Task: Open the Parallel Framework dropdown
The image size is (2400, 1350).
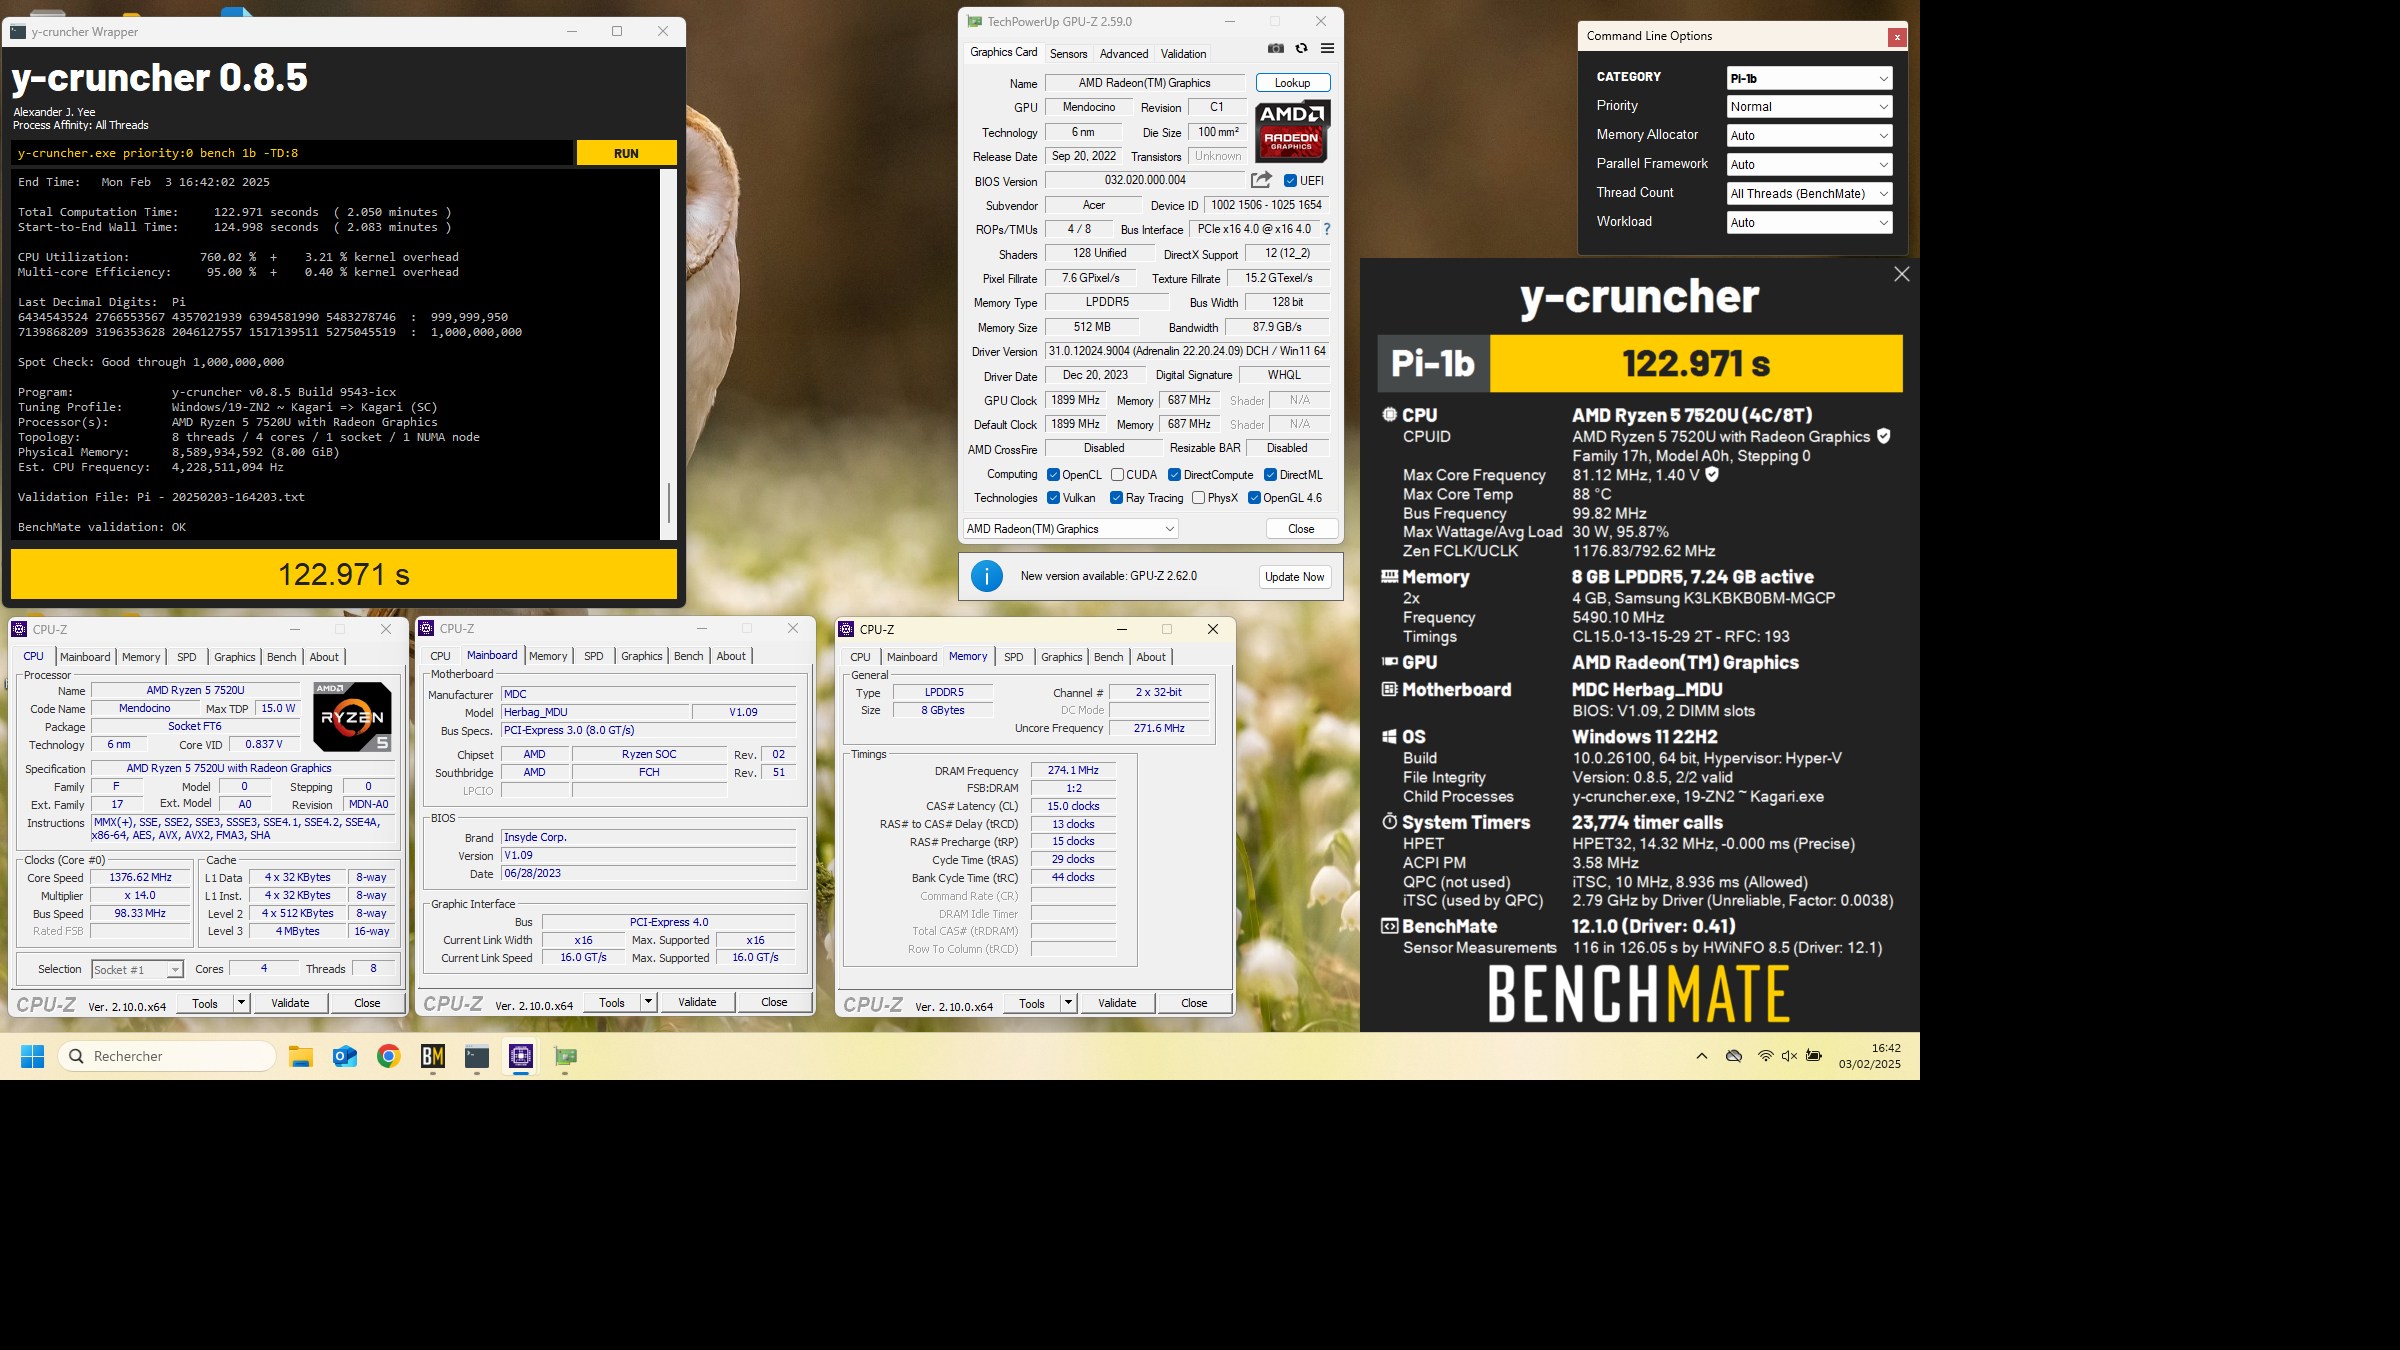Action: point(1809,165)
